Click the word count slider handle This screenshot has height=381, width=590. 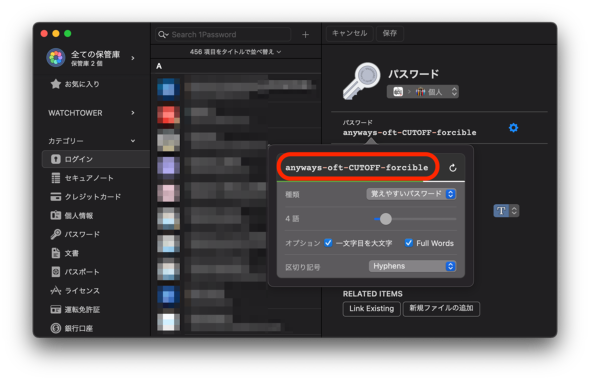(385, 219)
